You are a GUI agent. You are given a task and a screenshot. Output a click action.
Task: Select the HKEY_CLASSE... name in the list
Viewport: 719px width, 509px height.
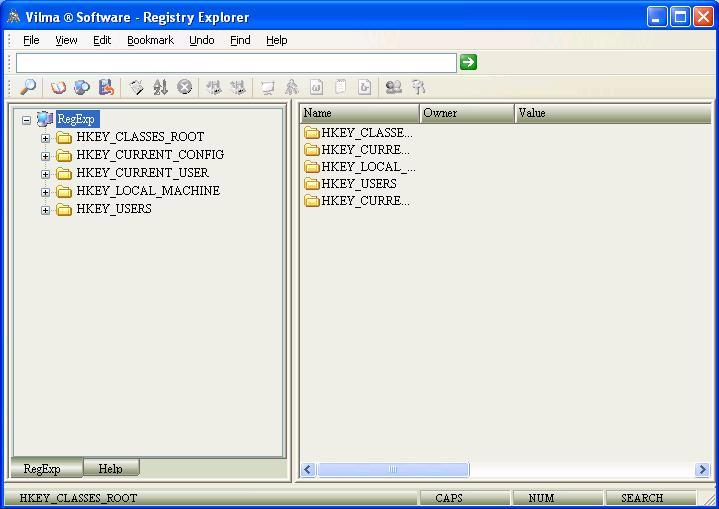[367, 133]
